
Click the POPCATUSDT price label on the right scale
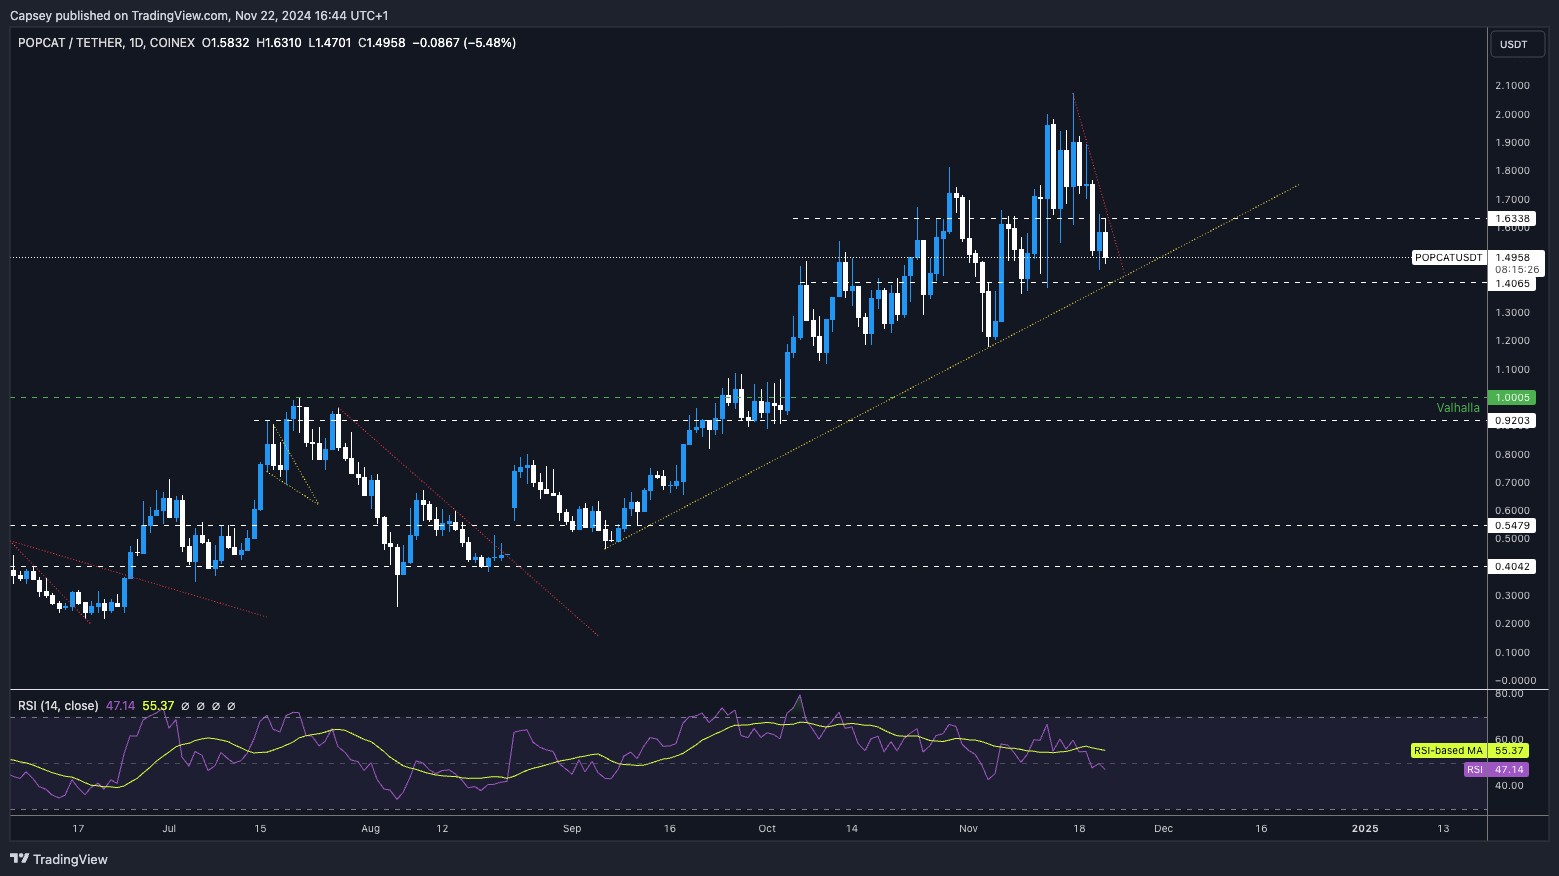coord(1449,257)
